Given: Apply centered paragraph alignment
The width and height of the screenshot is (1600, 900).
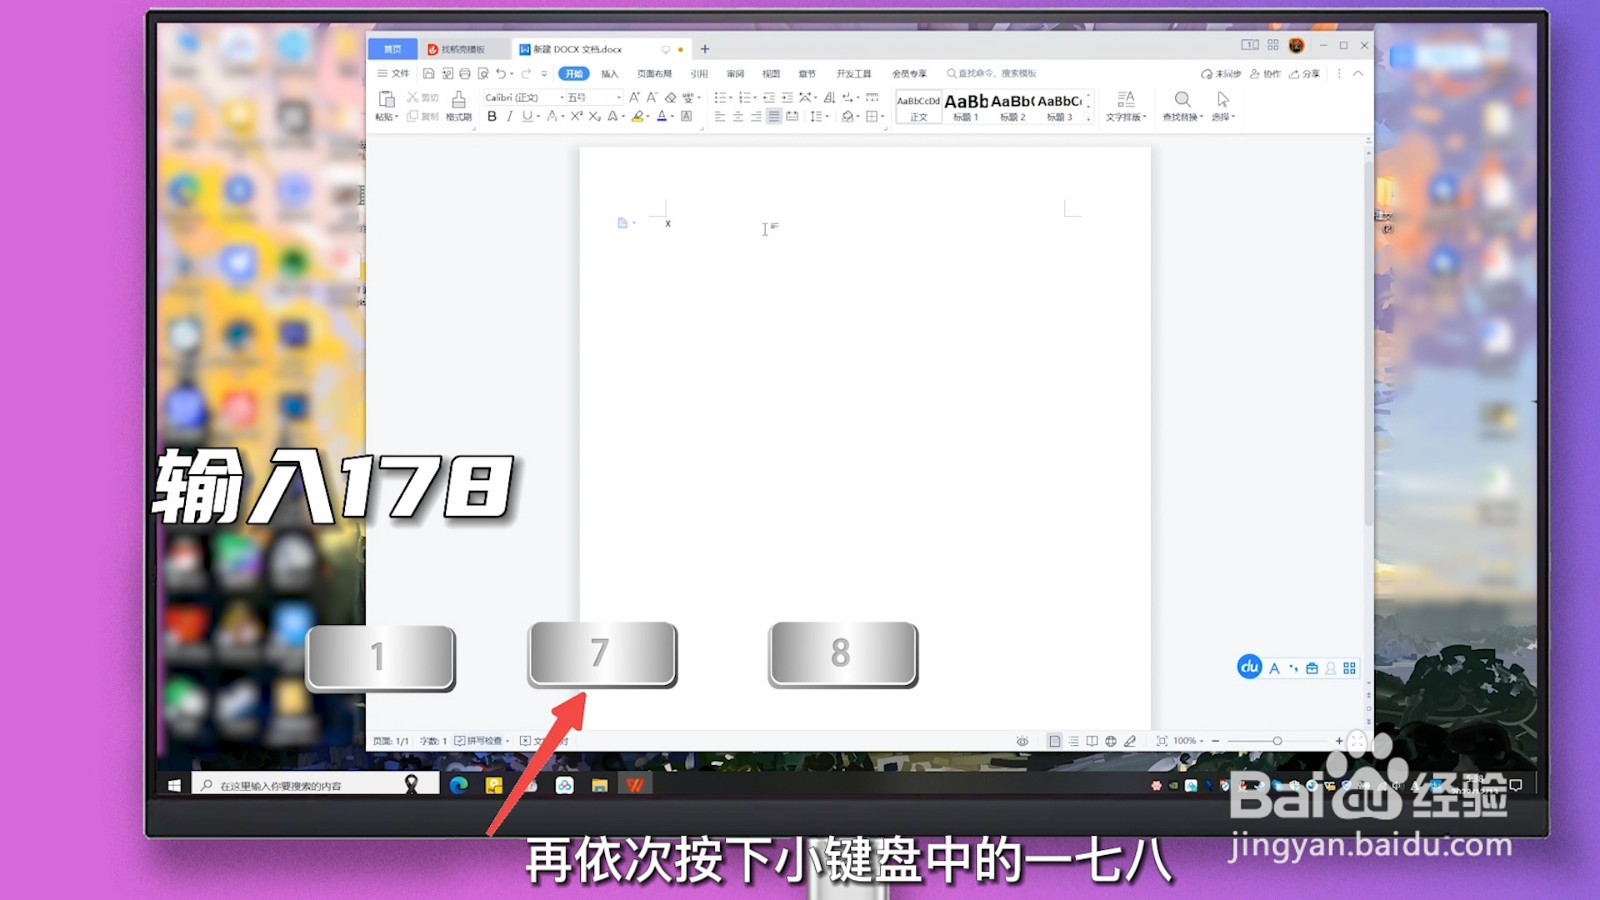Looking at the screenshot, I should [737, 117].
